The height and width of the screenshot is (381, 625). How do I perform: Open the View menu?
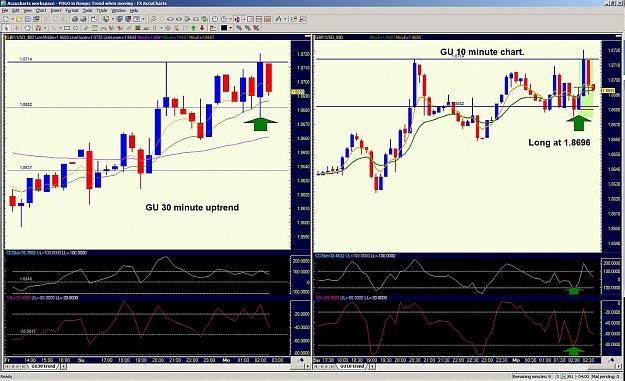coord(28,10)
